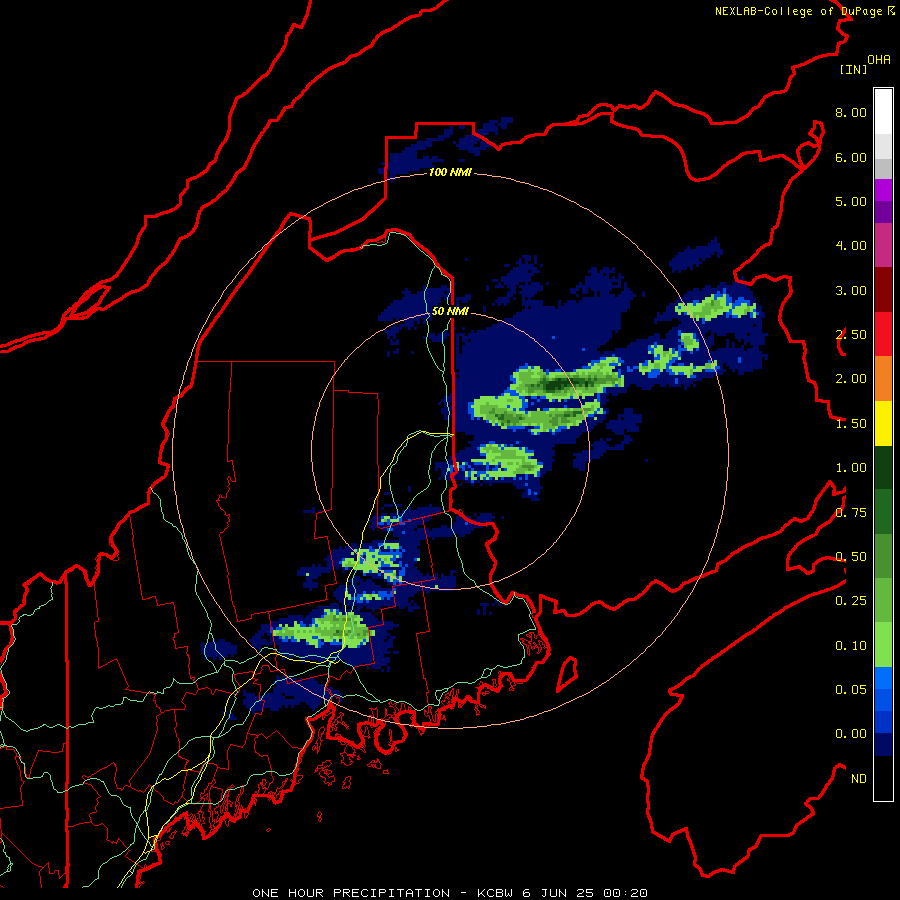Click the 5.00 legend value
This screenshot has height=900, width=900.
851,201
